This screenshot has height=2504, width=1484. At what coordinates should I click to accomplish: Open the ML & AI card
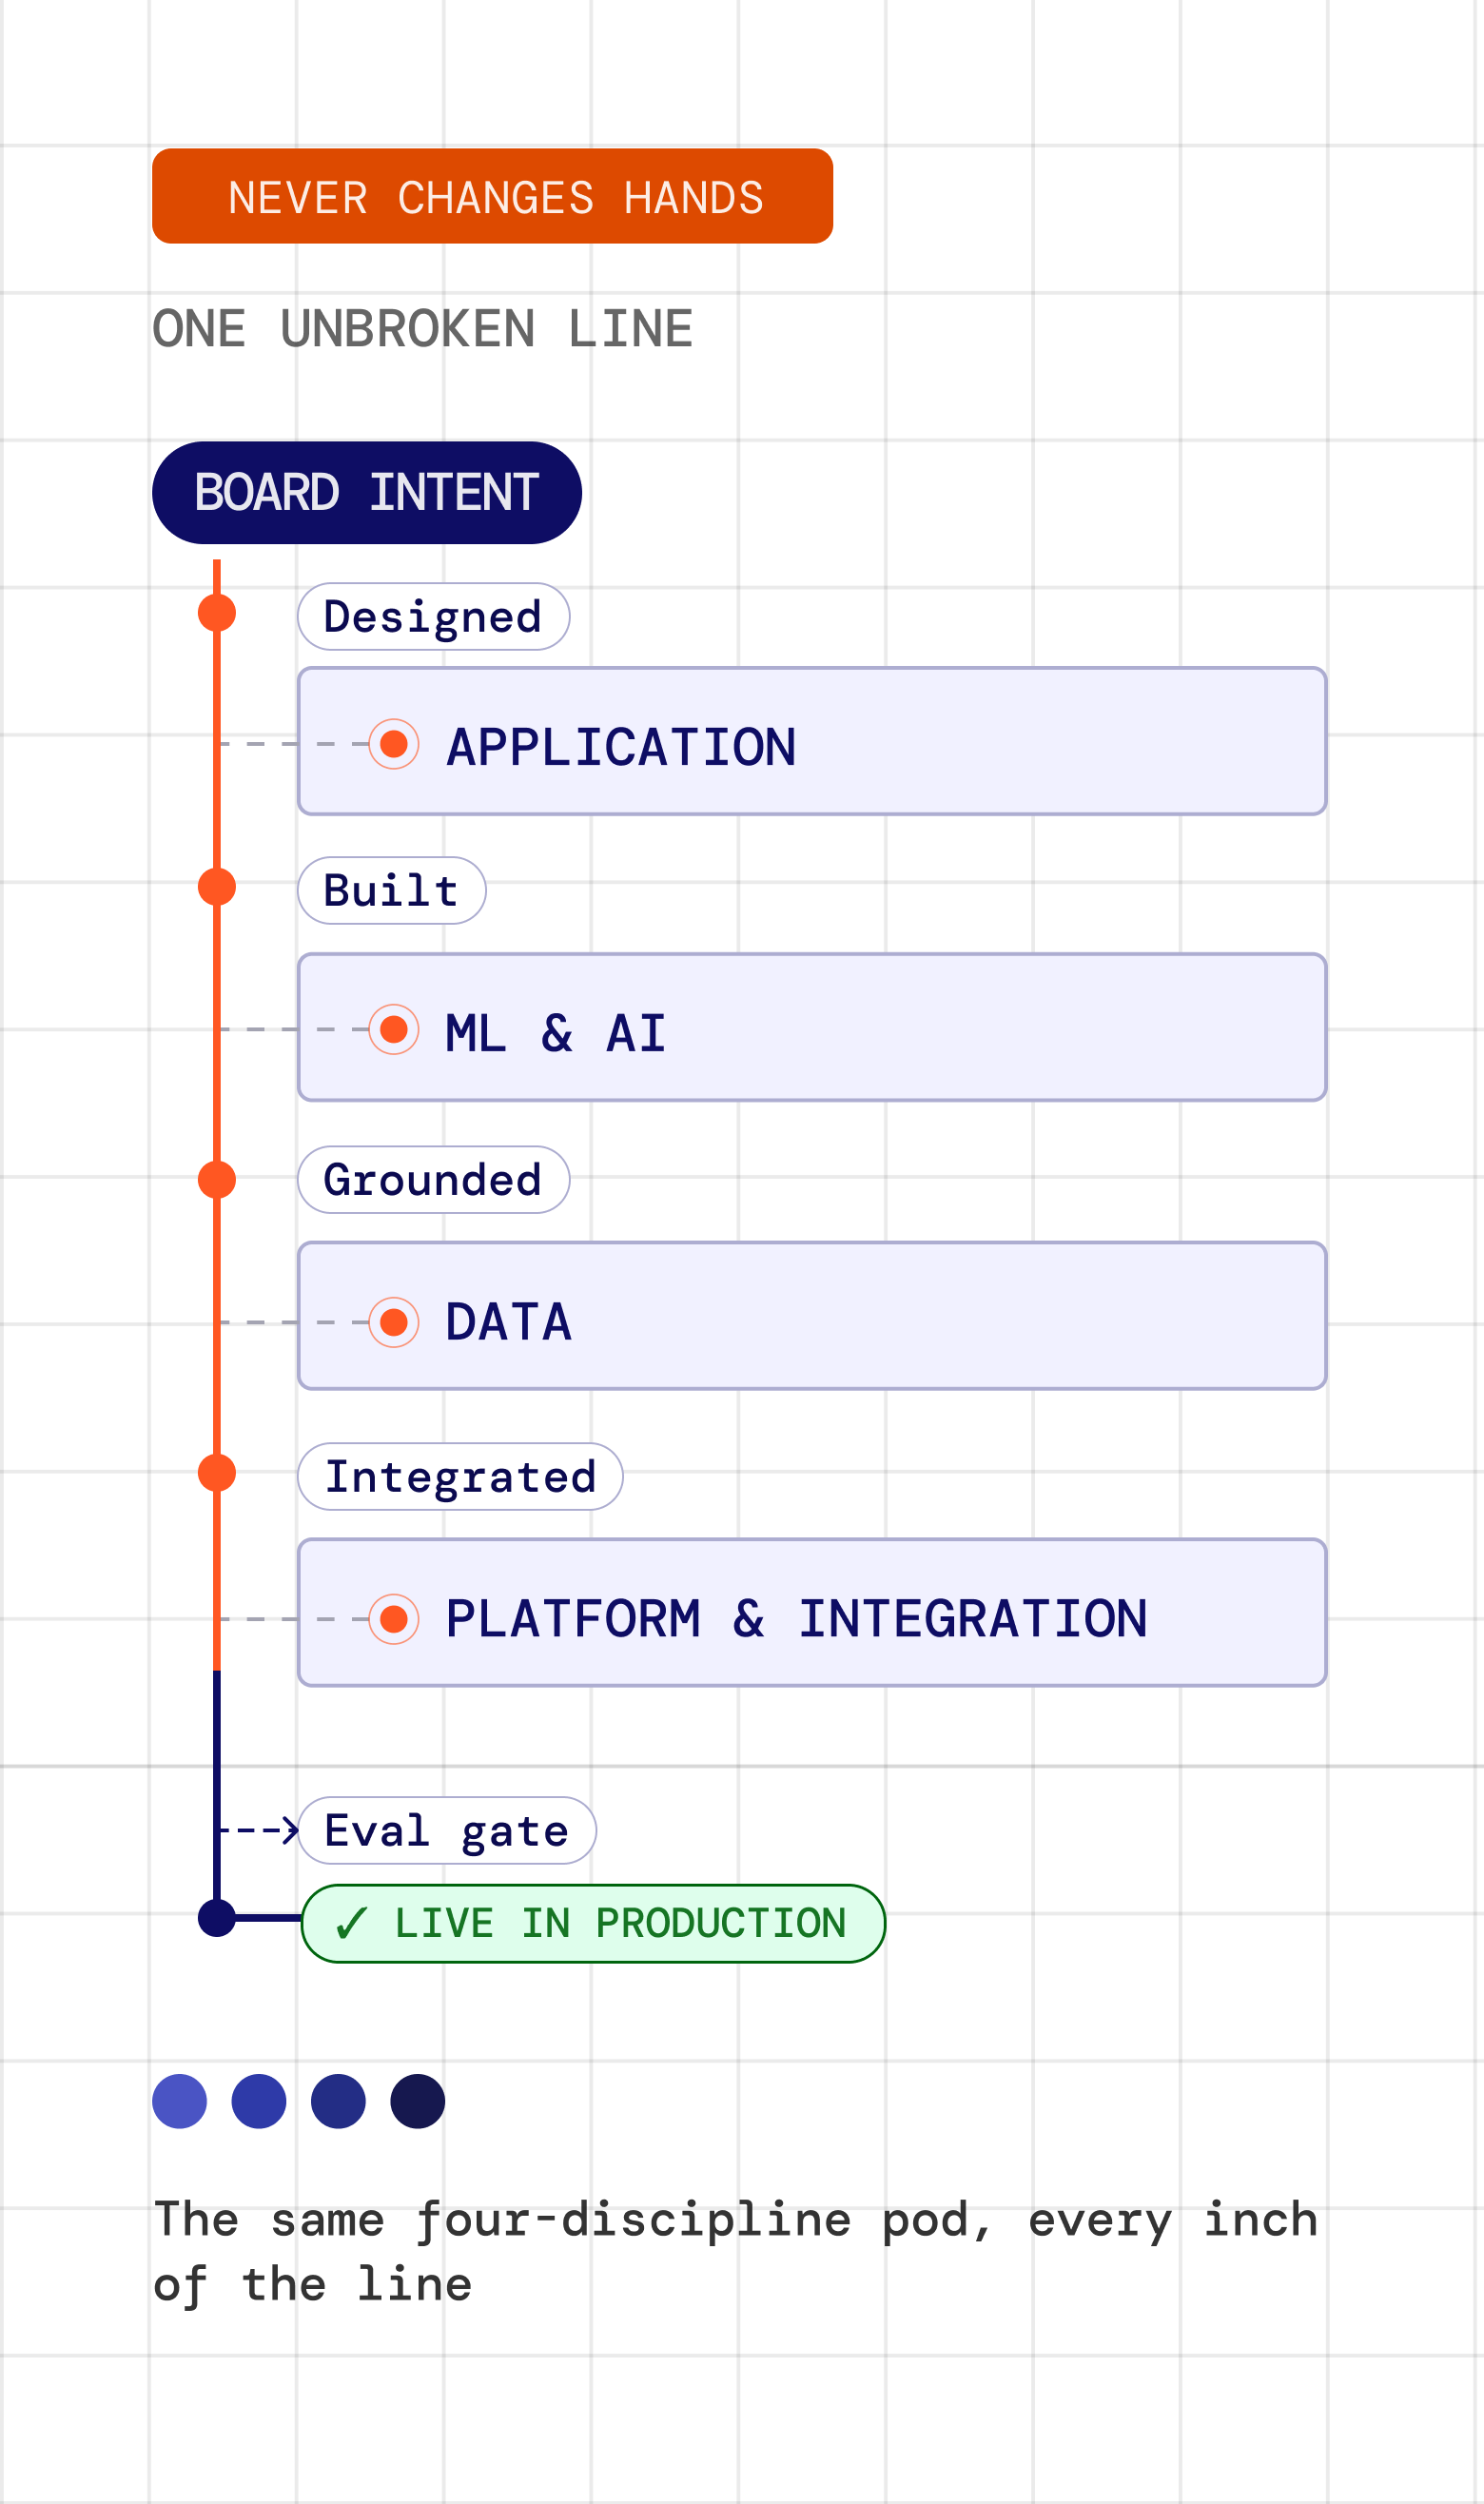point(812,1027)
